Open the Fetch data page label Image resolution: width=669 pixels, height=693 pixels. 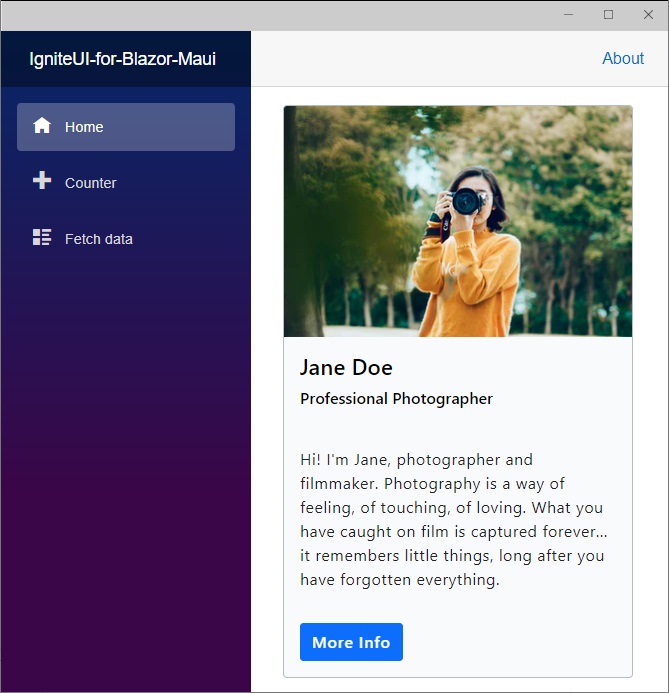tap(99, 239)
